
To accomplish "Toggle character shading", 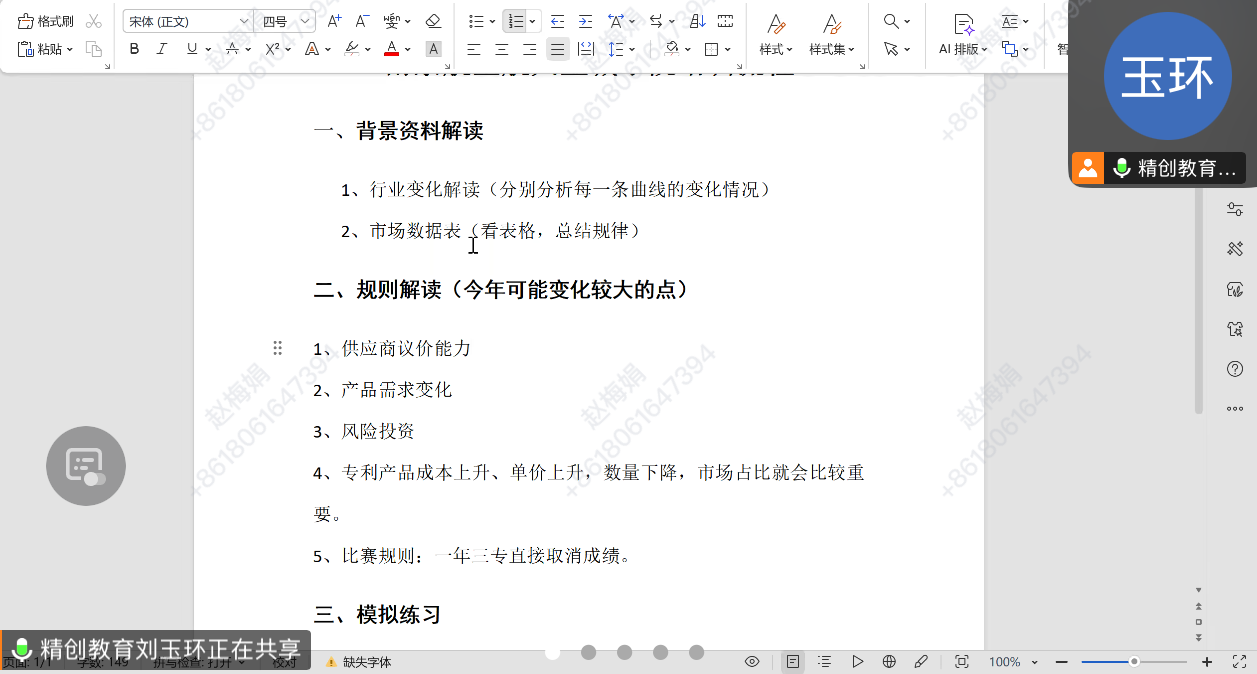I will pos(433,49).
